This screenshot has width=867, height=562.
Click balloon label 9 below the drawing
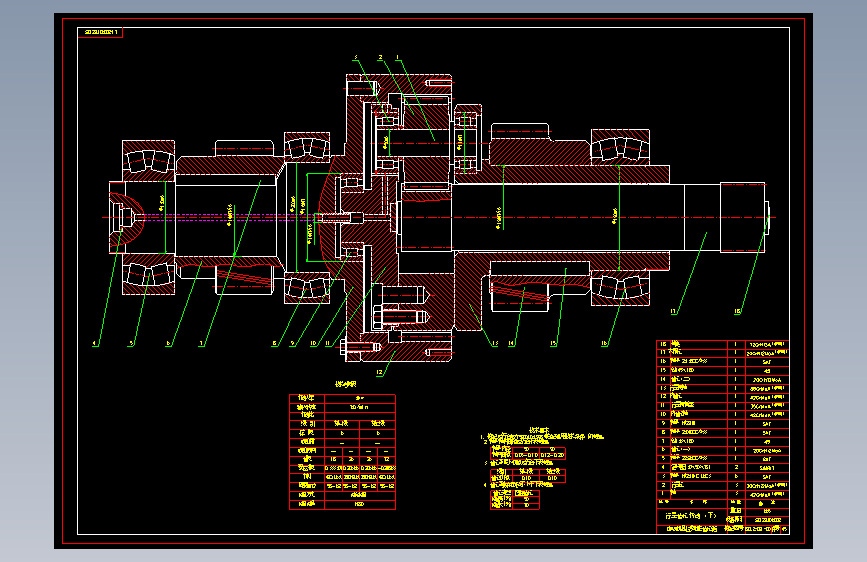click(293, 344)
